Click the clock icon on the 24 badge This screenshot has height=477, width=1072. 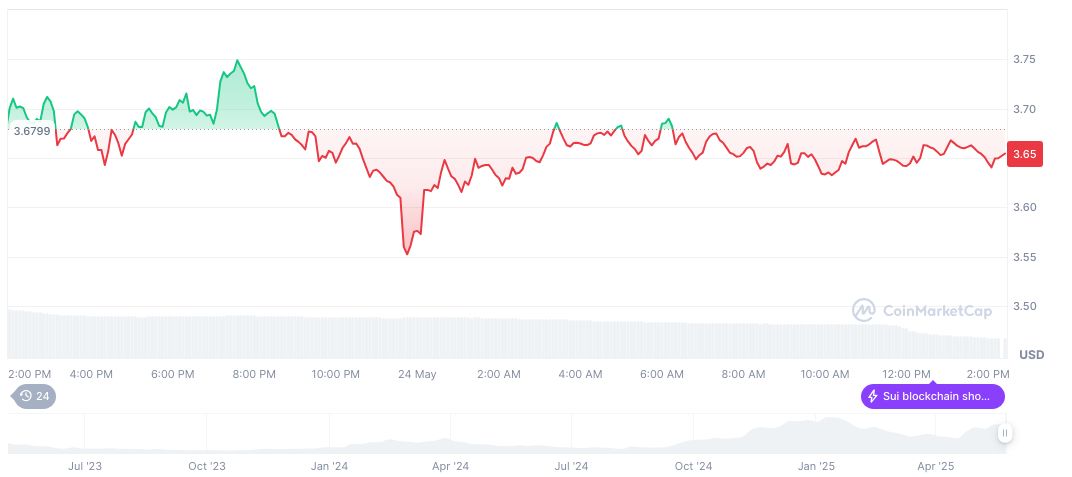tap(25, 396)
